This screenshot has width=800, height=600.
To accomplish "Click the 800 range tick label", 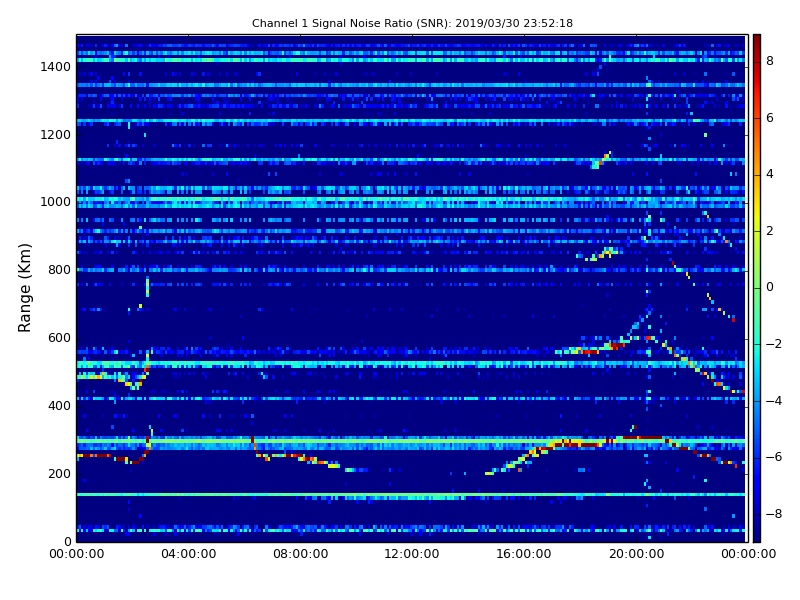I will (59, 270).
